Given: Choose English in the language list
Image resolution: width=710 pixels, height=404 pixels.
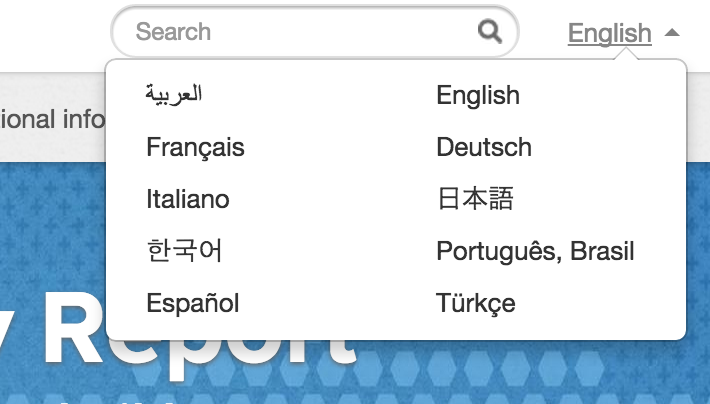Looking at the screenshot, I should pyautogui.click(x=478, y=96).
